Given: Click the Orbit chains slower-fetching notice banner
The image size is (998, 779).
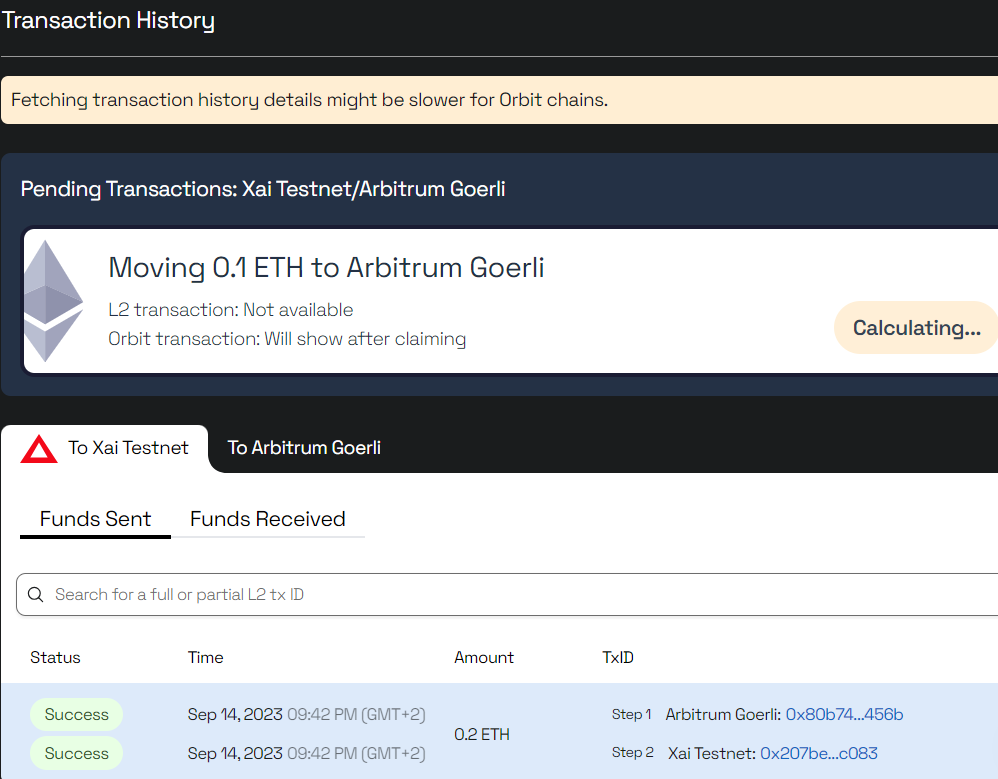Looking at the screenshot, I should (x=500, y=100).
